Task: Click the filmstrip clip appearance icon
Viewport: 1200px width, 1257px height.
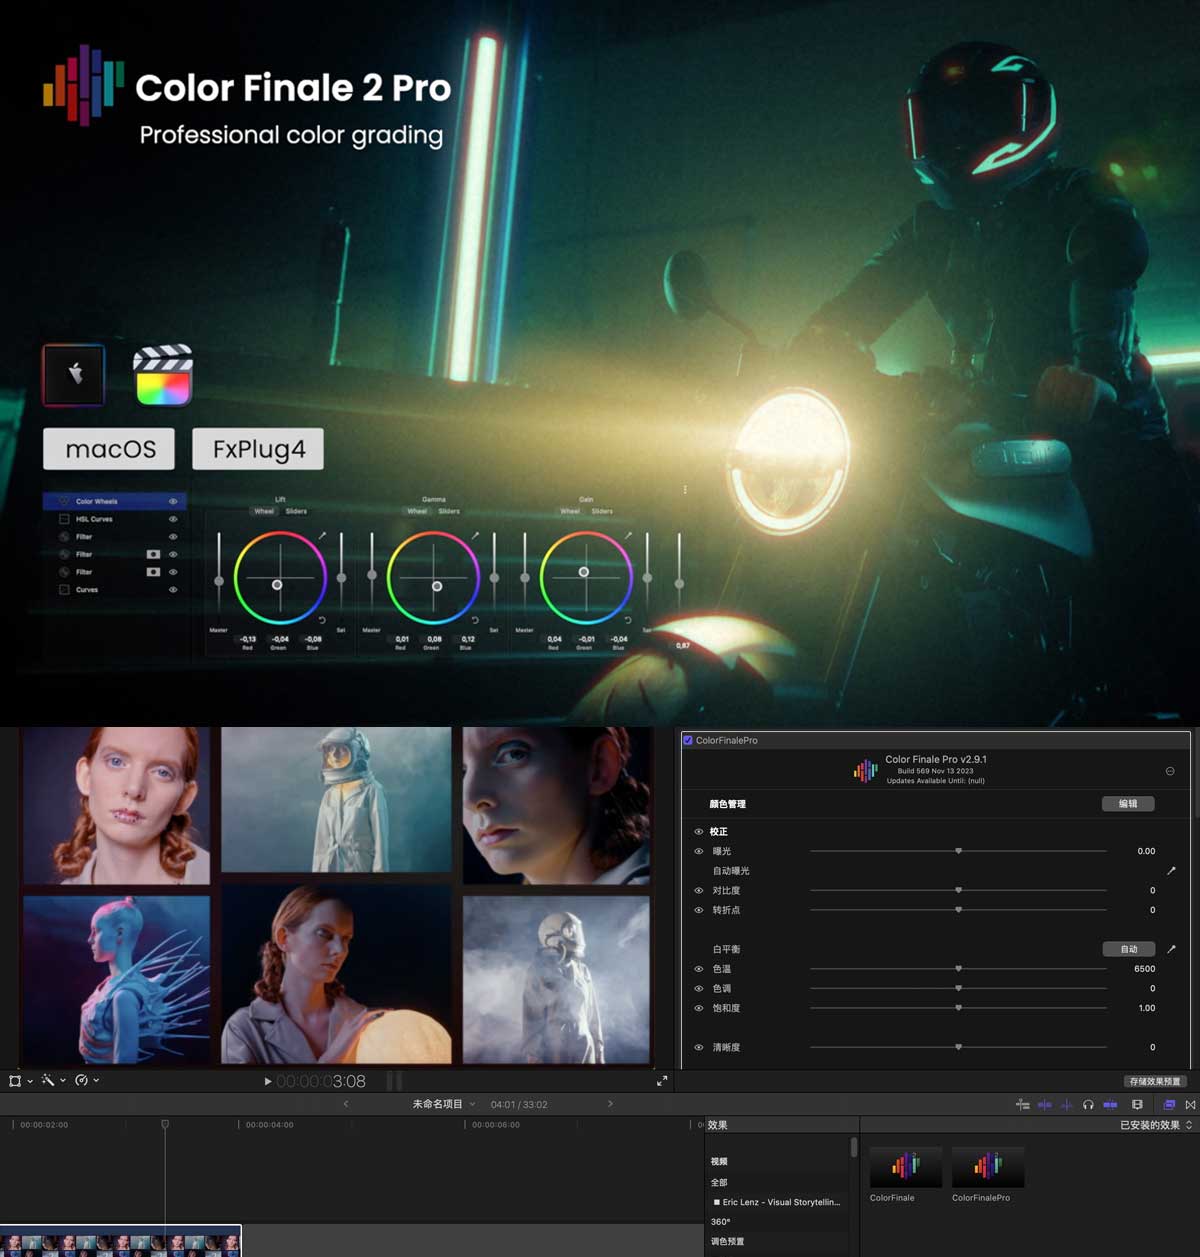Action: 1137,1105
